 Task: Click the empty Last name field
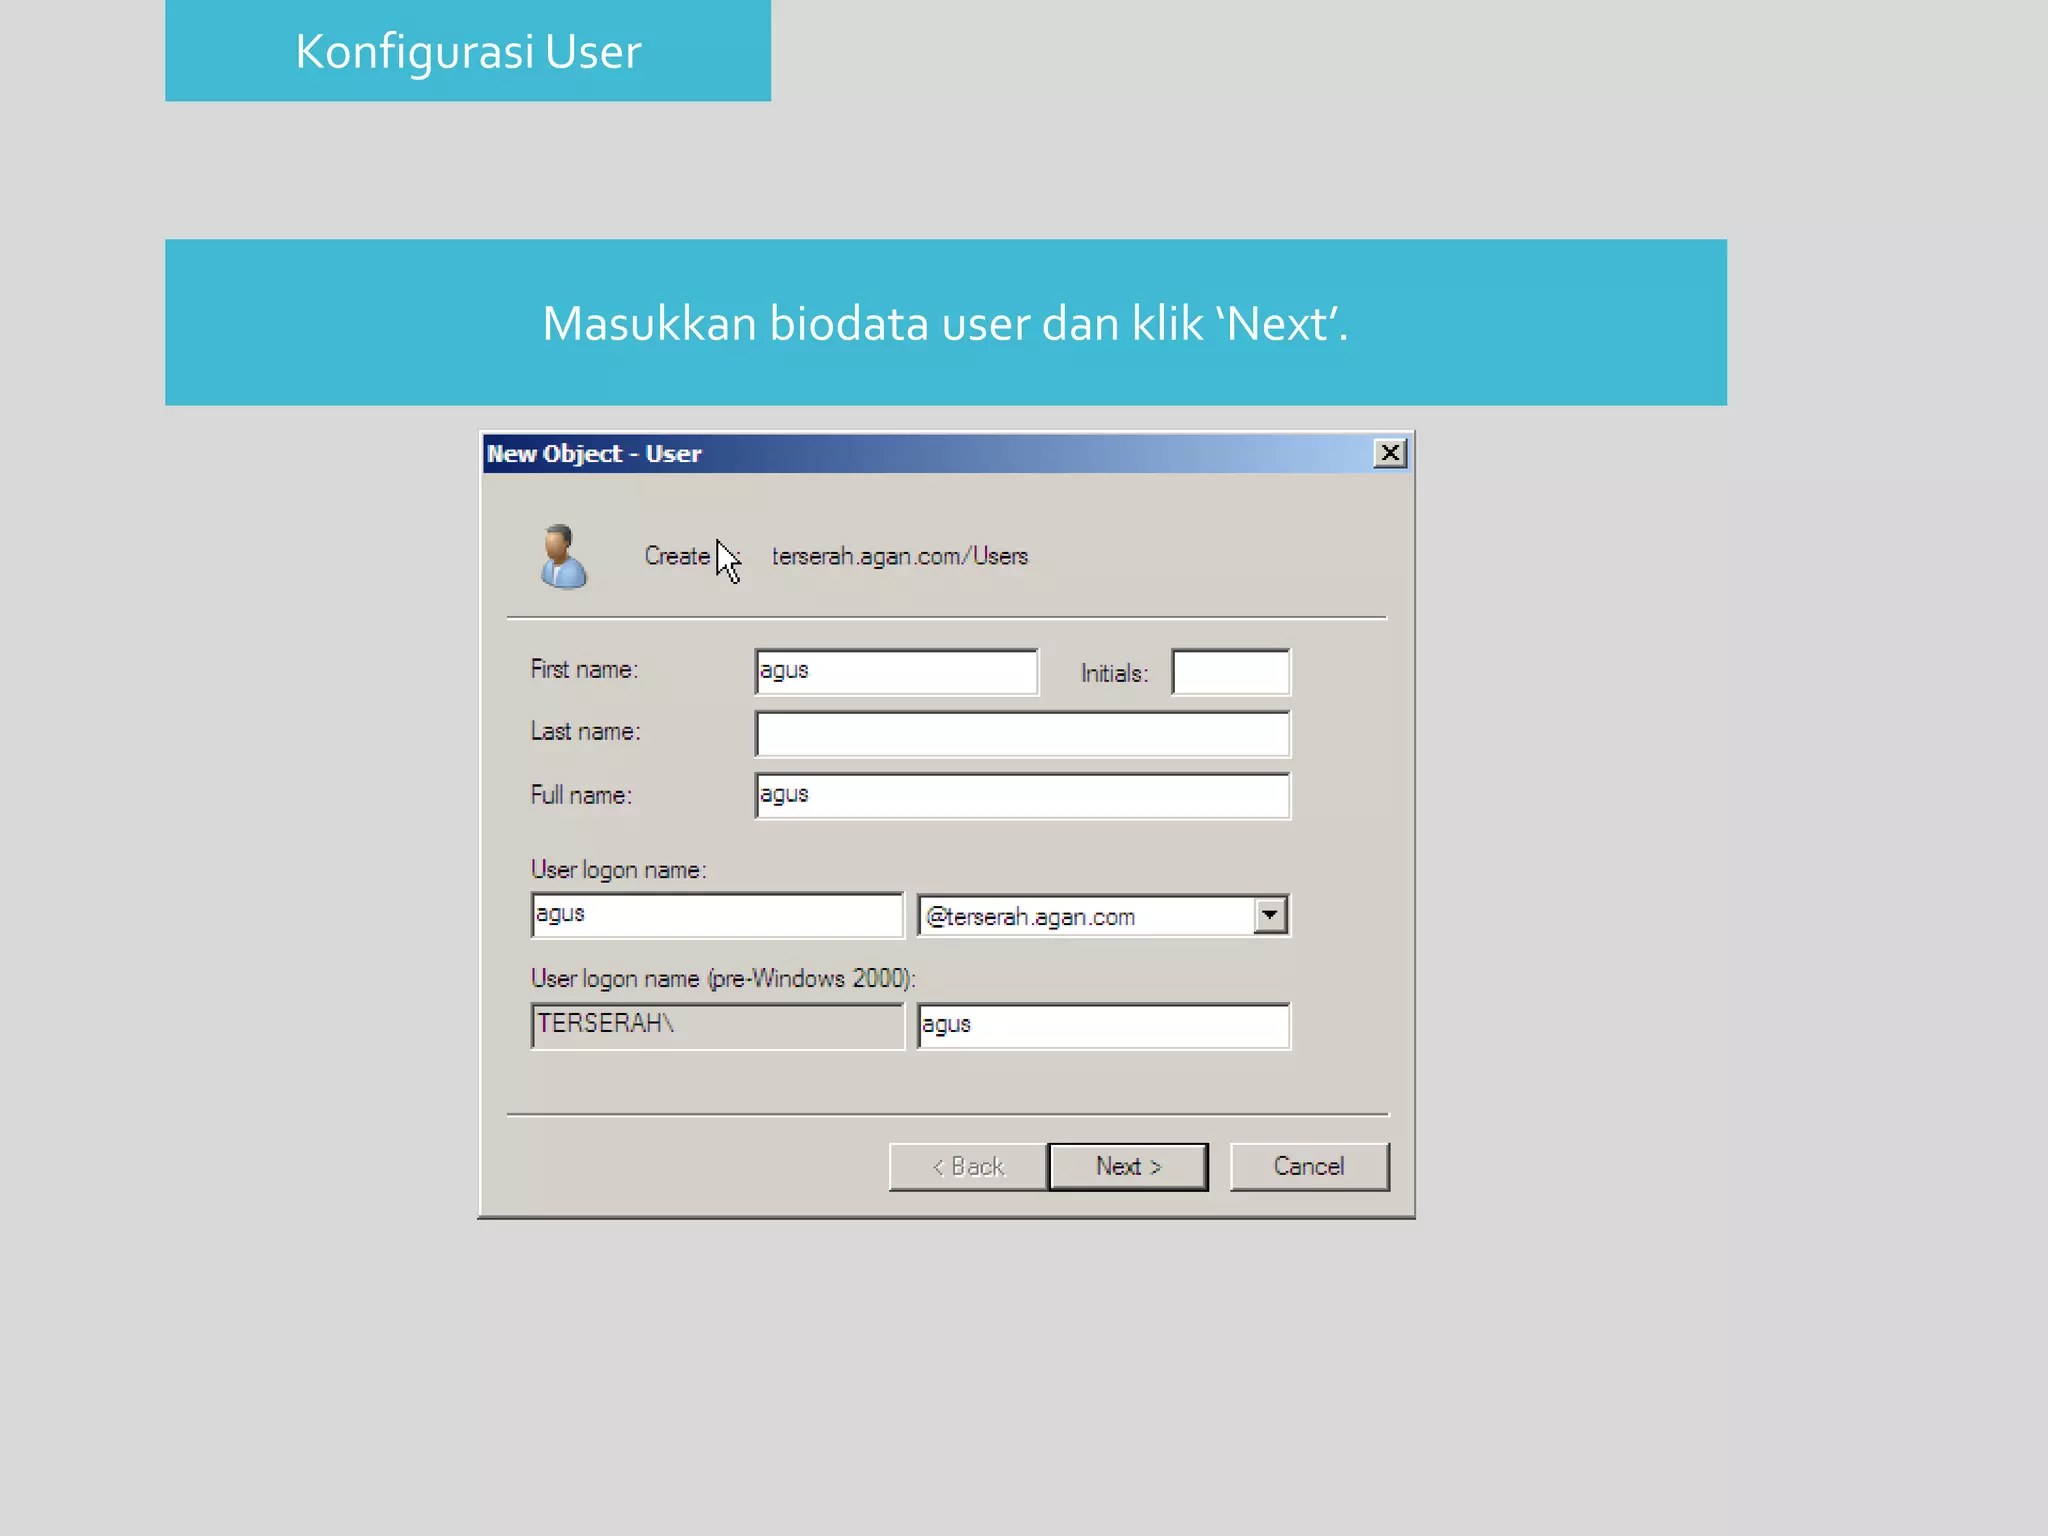point(1022,734)
